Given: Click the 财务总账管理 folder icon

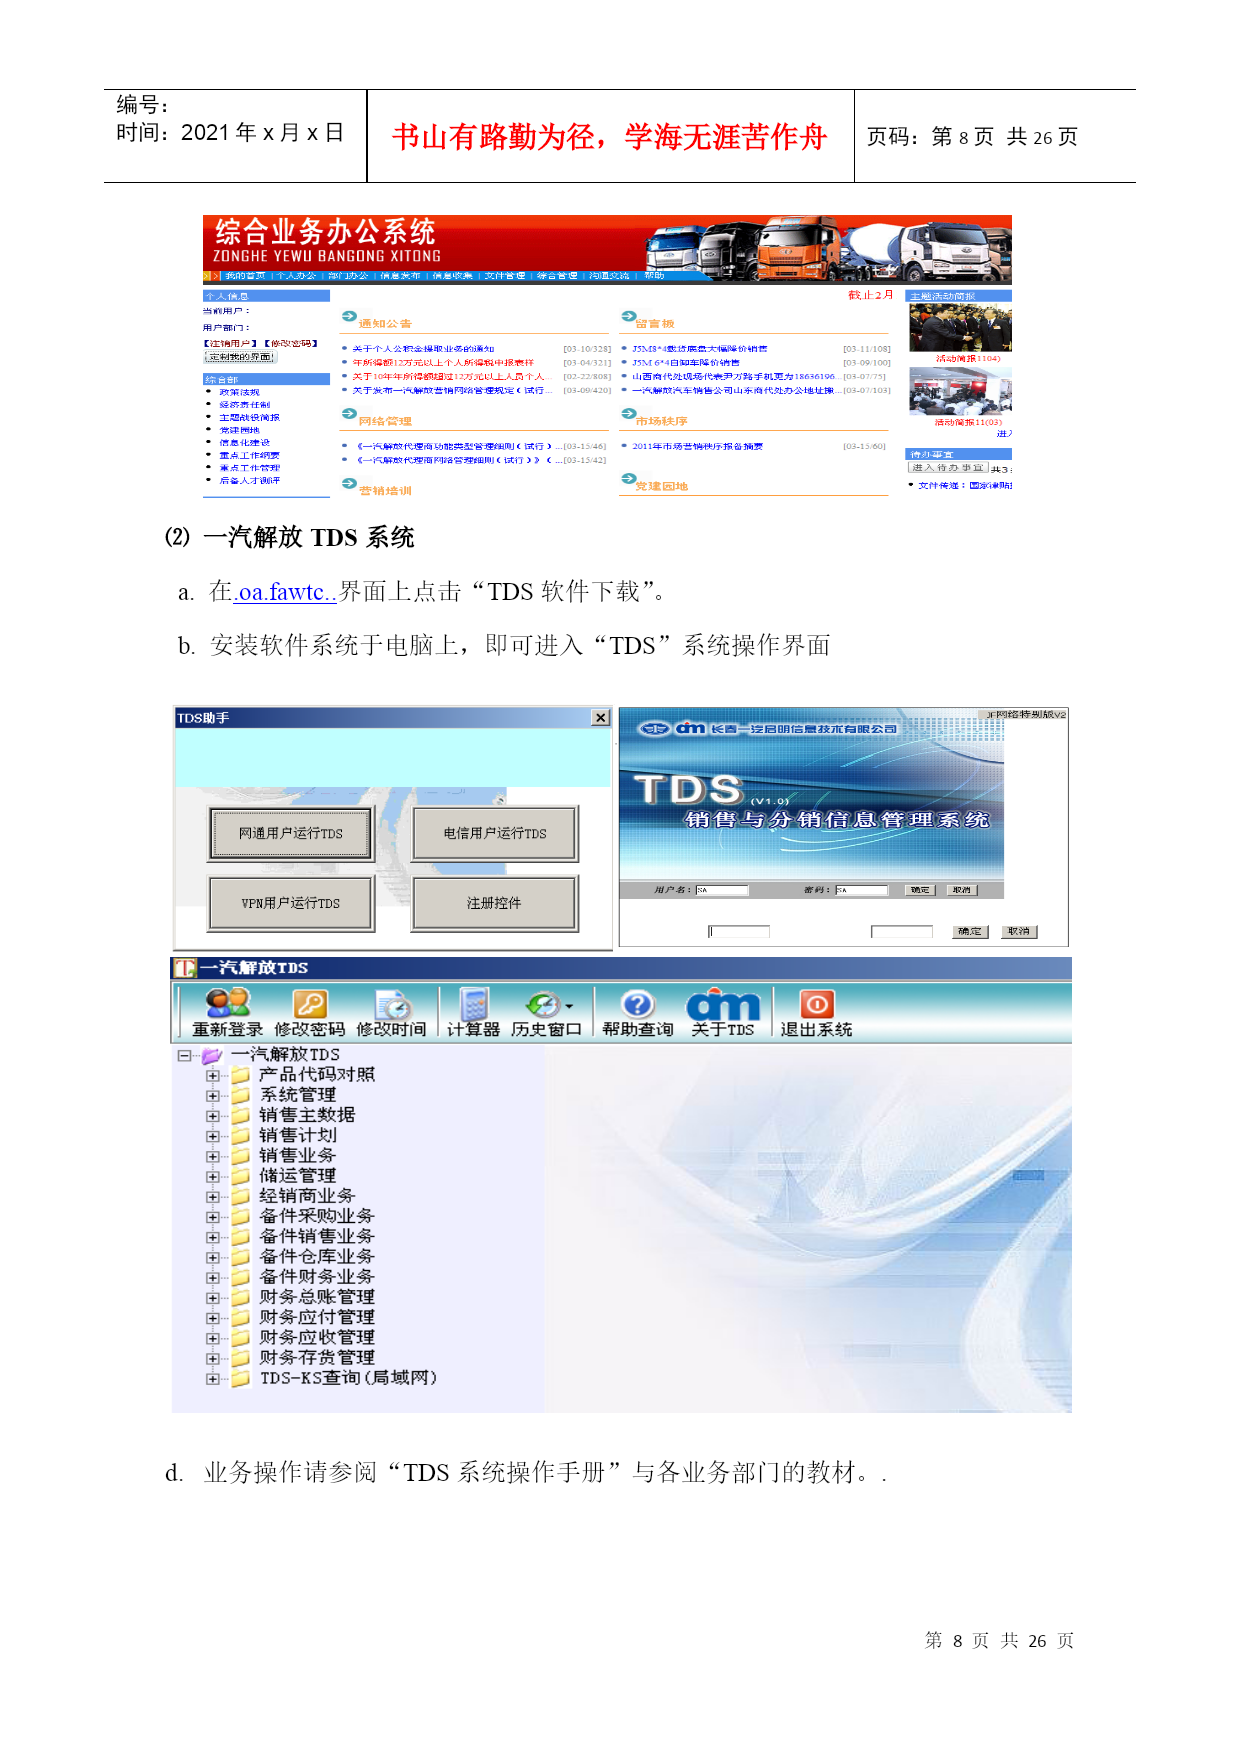Looking at the screenshot, I should point(240,1297).
